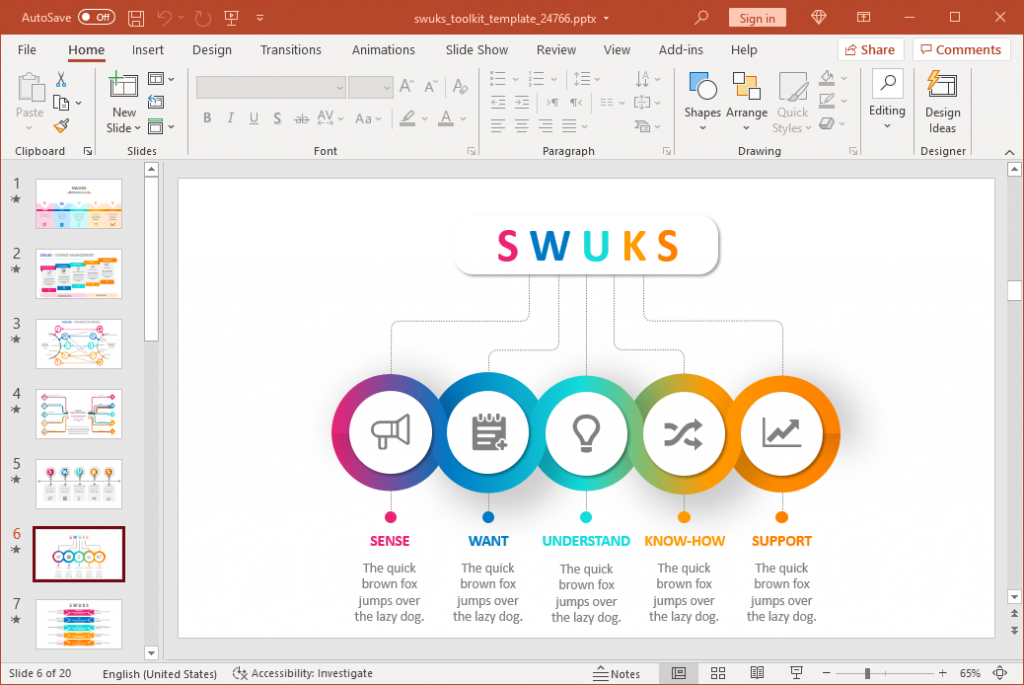Open ribbon display options icon
The height and width of the screenshot is (685, 1024).
(x=863, y=18)
